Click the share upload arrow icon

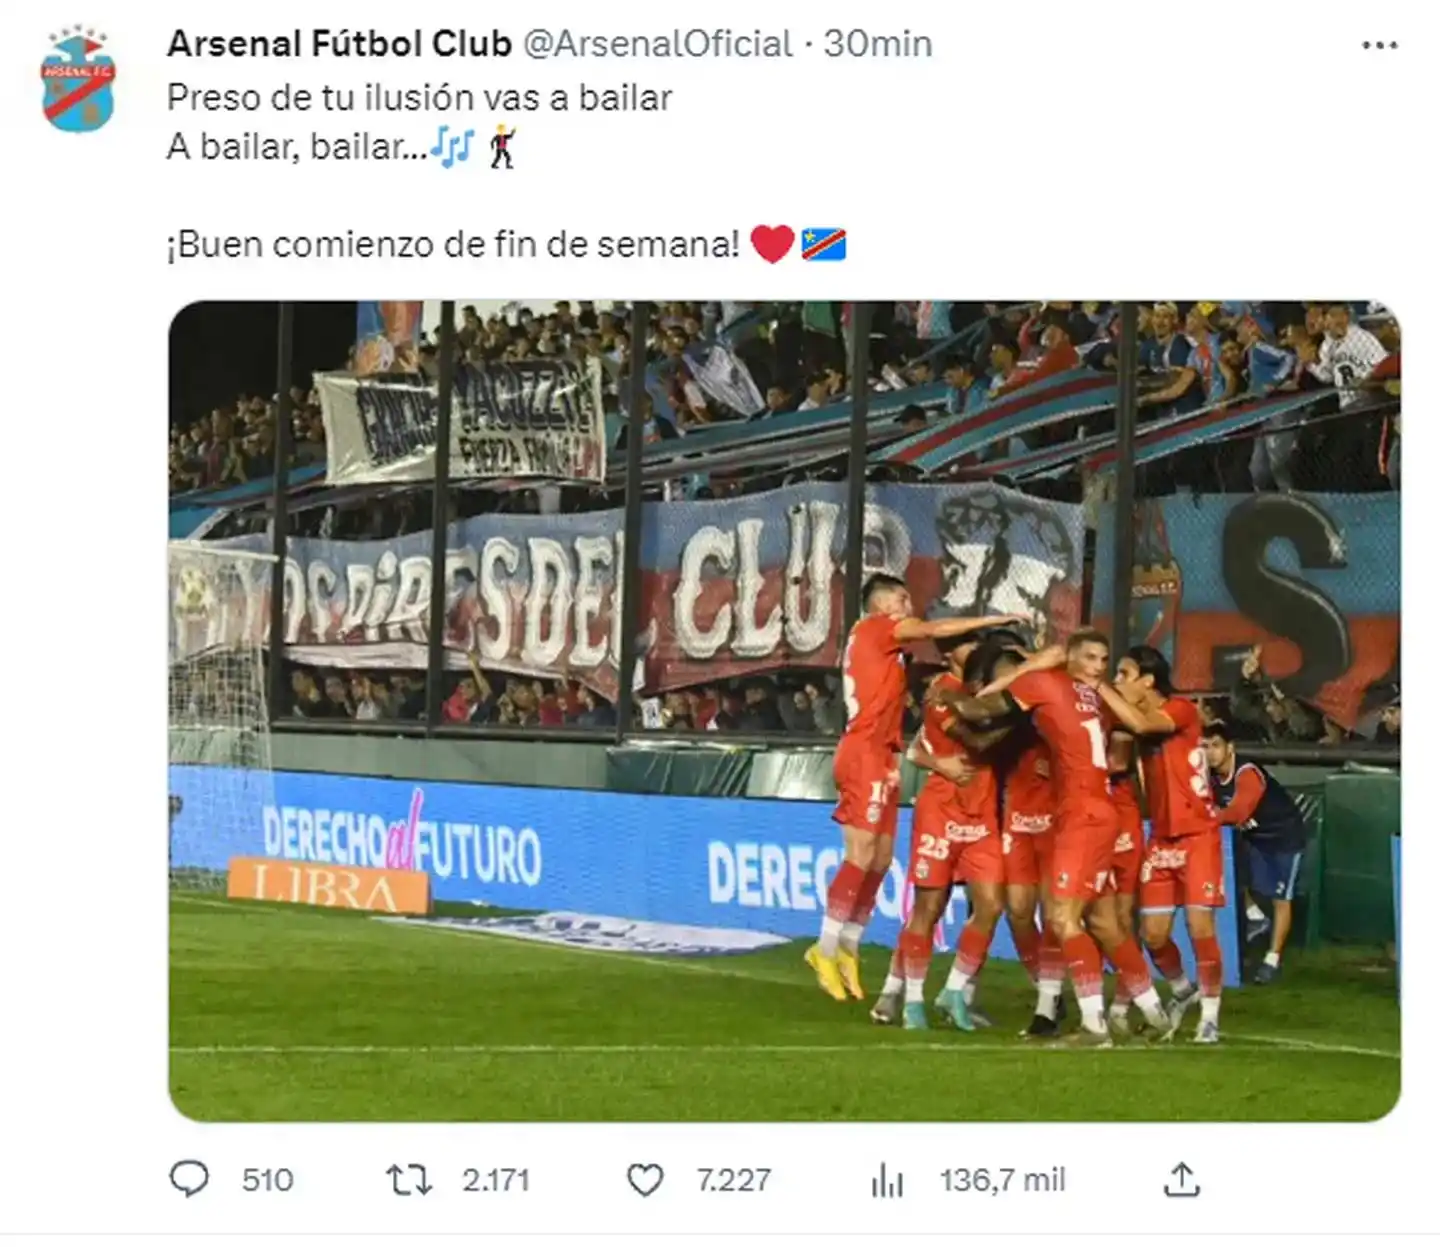(1181, 1180)
